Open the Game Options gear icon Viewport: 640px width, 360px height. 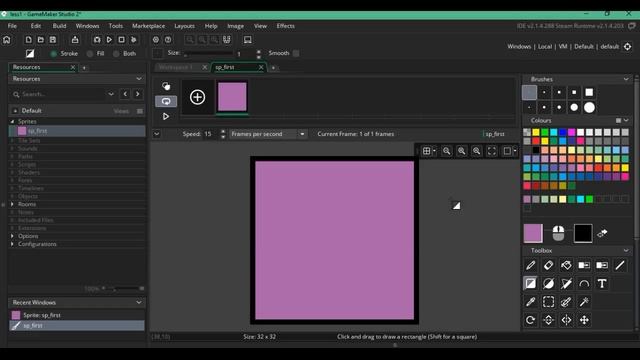coord(156,40)
